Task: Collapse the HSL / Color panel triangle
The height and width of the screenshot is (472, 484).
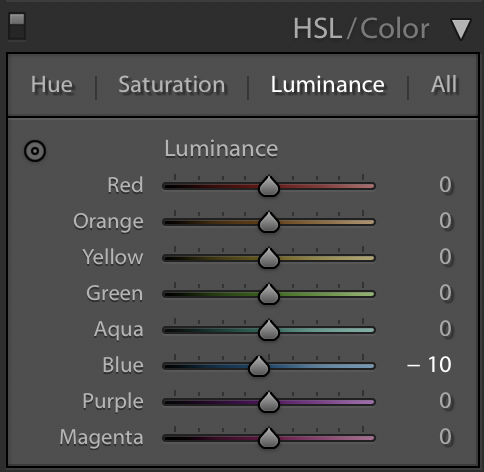Action: pyautogui.click(x=461, y=29)
